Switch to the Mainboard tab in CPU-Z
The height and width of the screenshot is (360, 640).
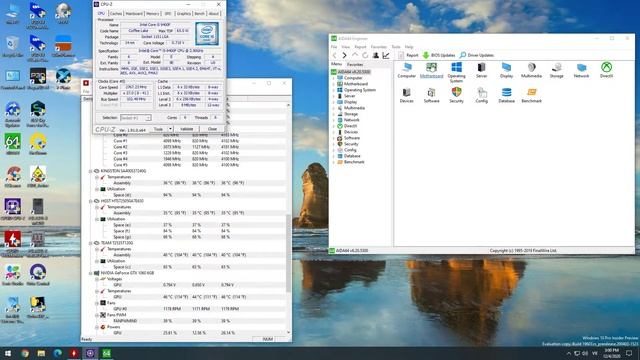(x=134, y=13)
